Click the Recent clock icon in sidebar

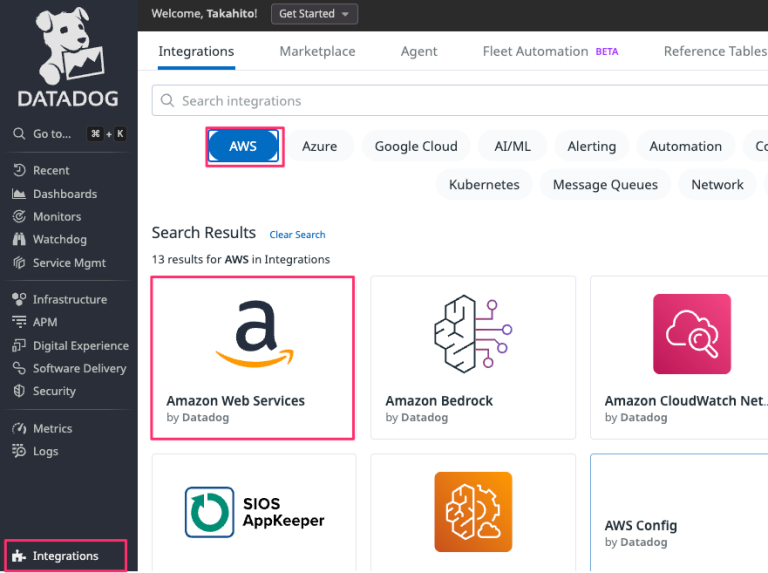click(19, 170)
